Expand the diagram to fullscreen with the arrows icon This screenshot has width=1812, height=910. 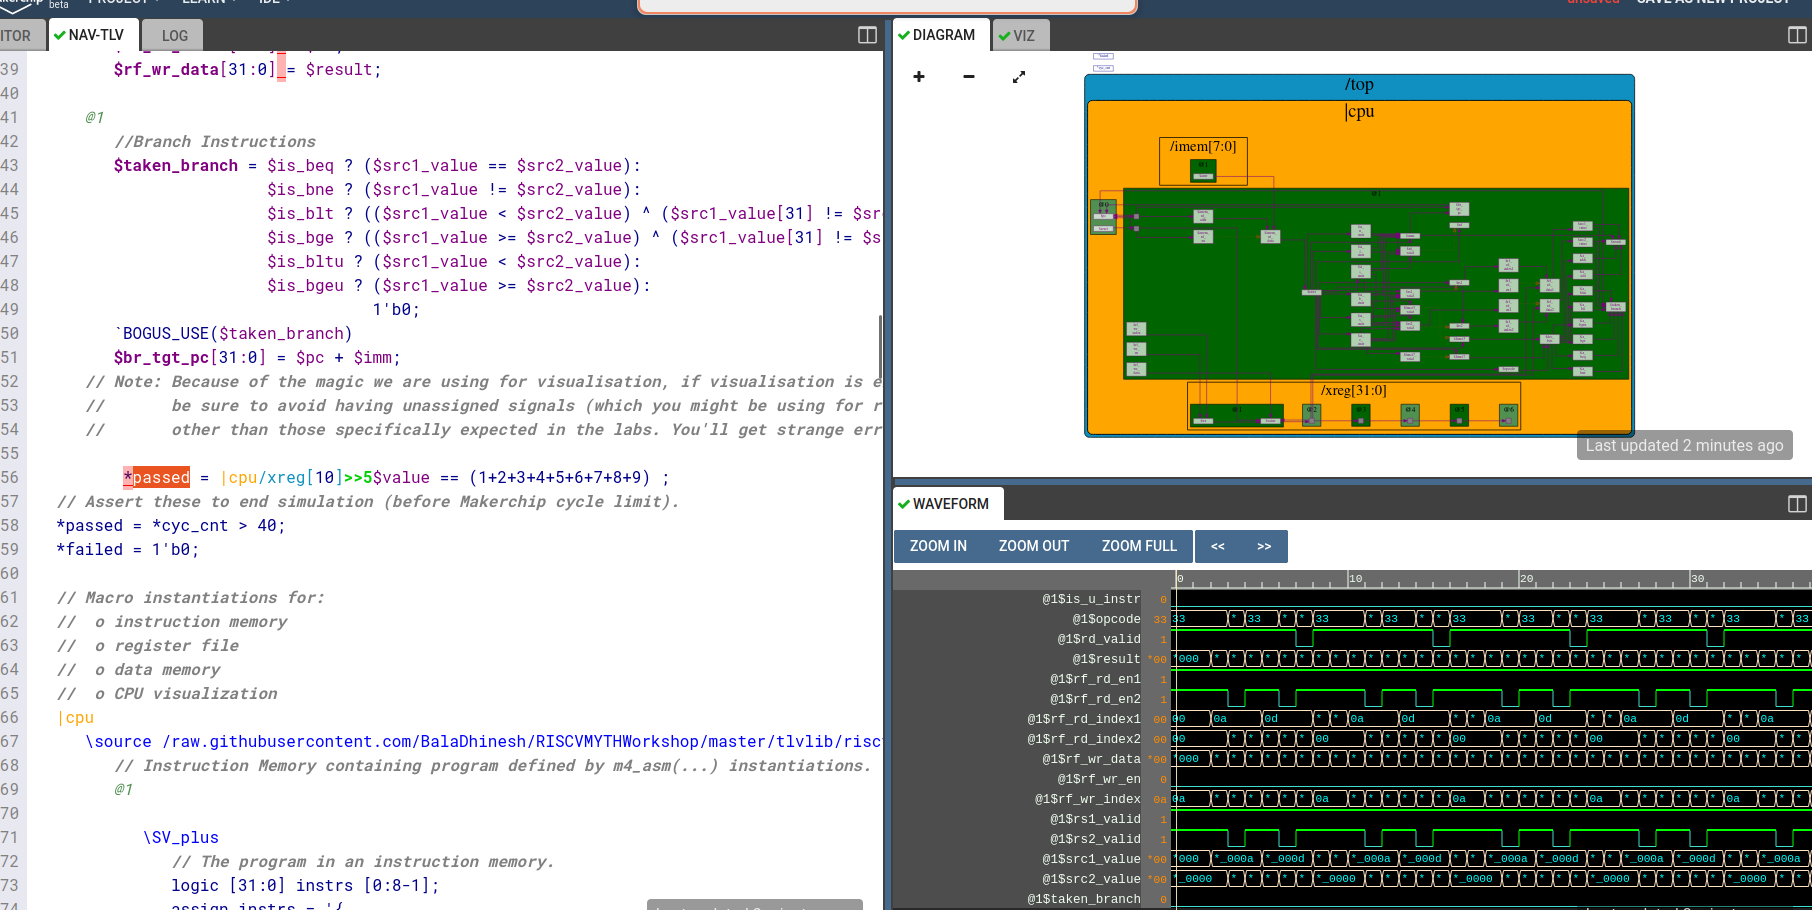click(x=1019, y=77)
